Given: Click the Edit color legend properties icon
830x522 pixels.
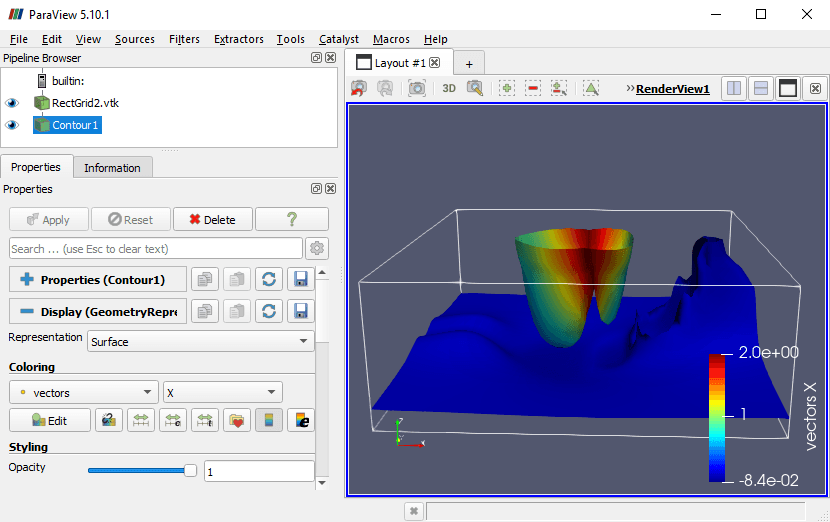Looking at the screenshot, I should tap(301, 421).
